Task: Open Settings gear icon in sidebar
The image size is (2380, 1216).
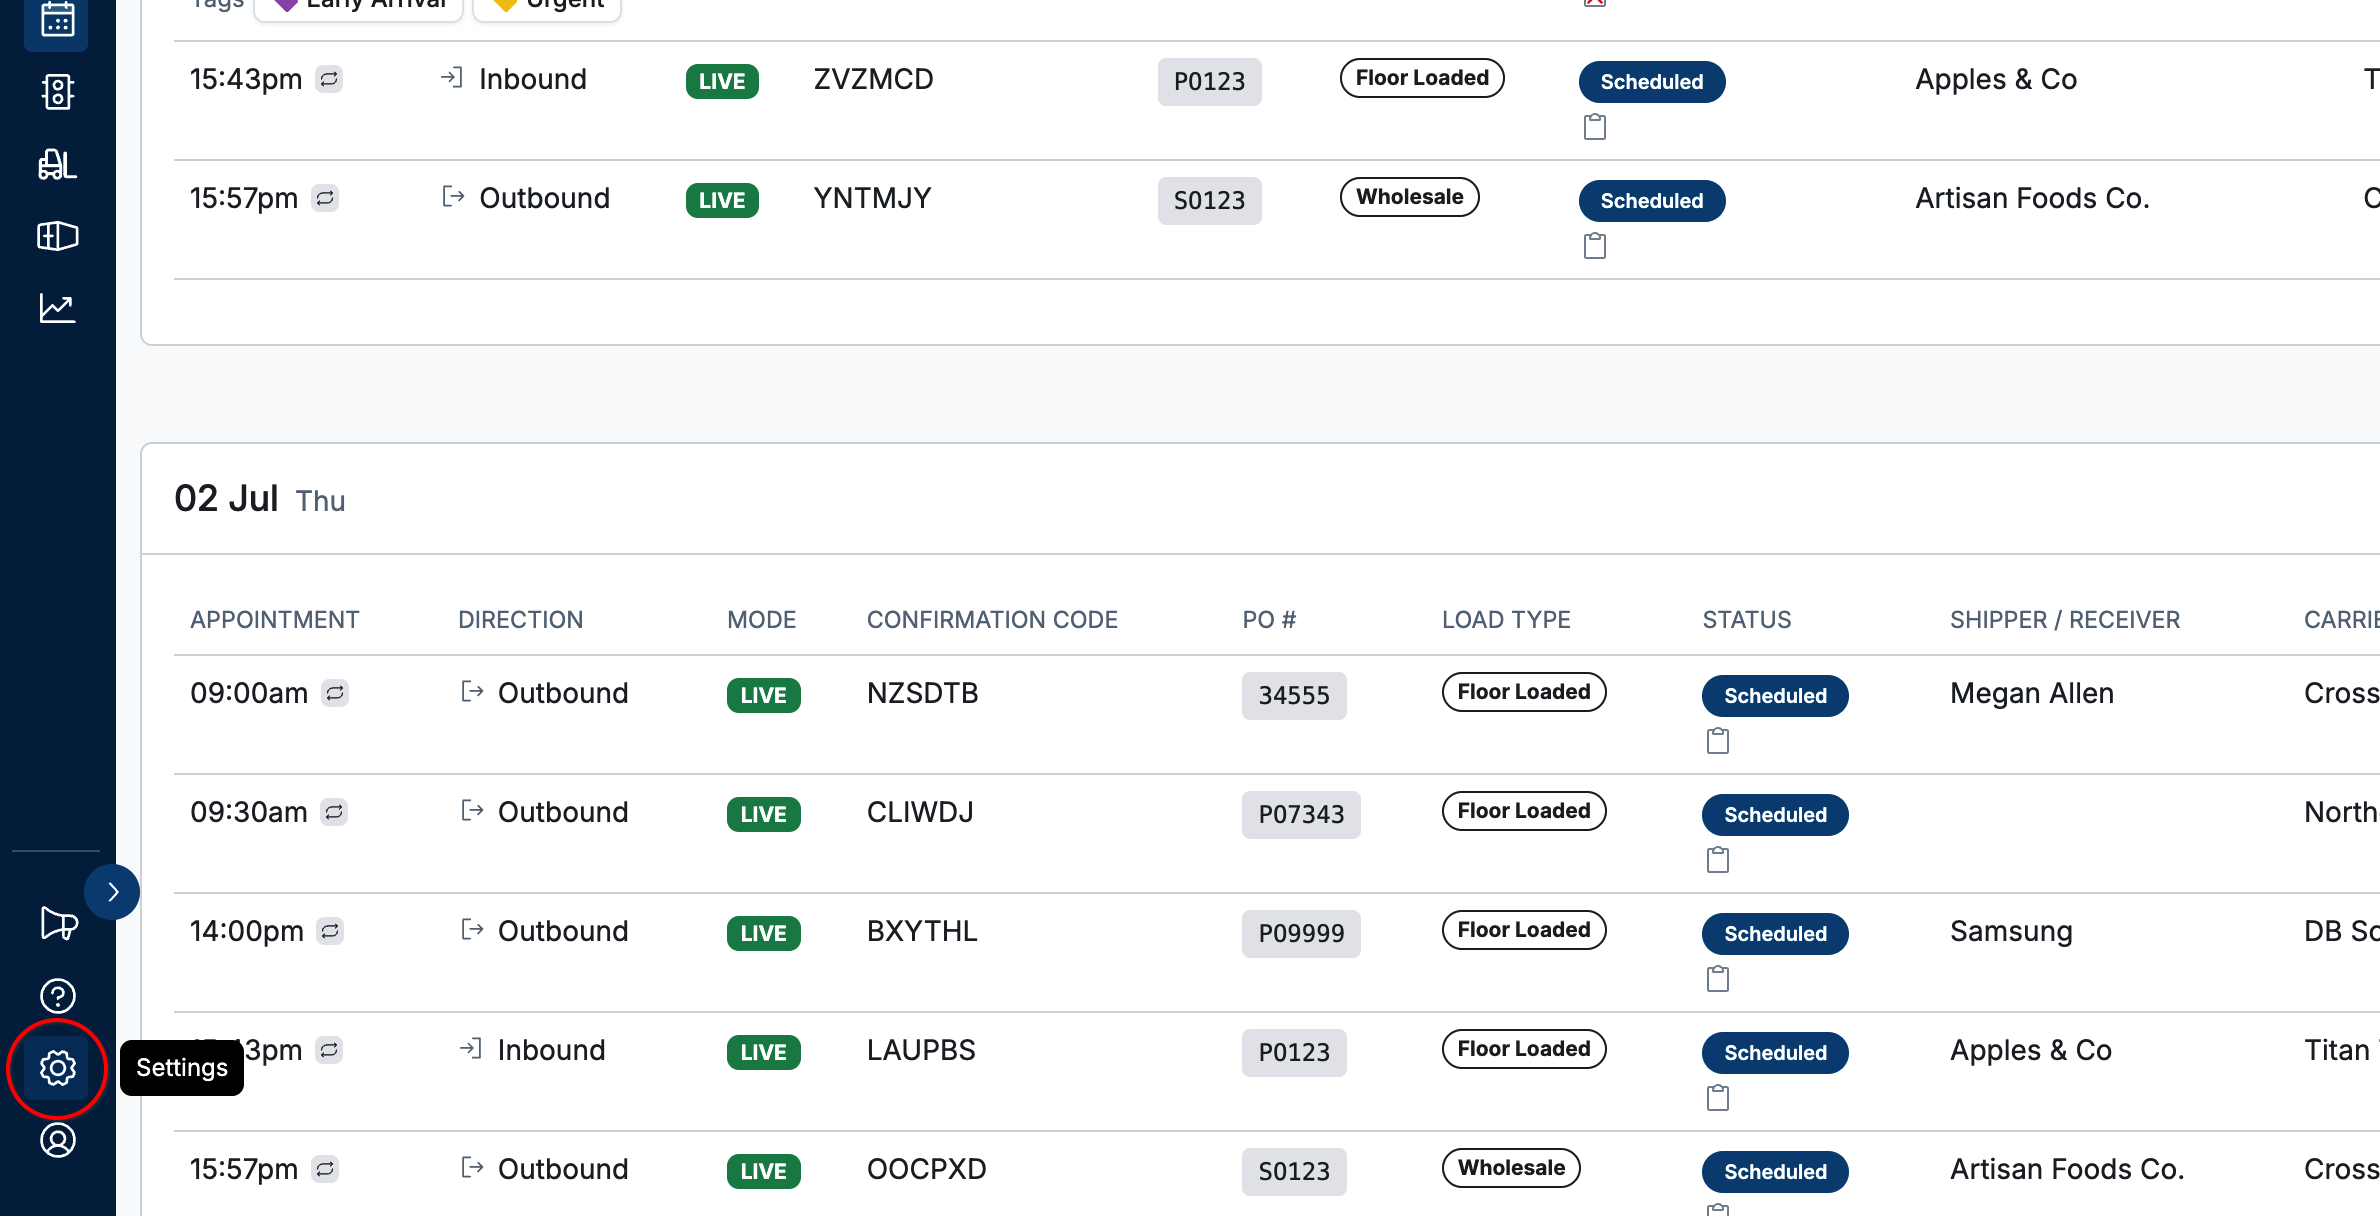Action: pos(58,1068)
